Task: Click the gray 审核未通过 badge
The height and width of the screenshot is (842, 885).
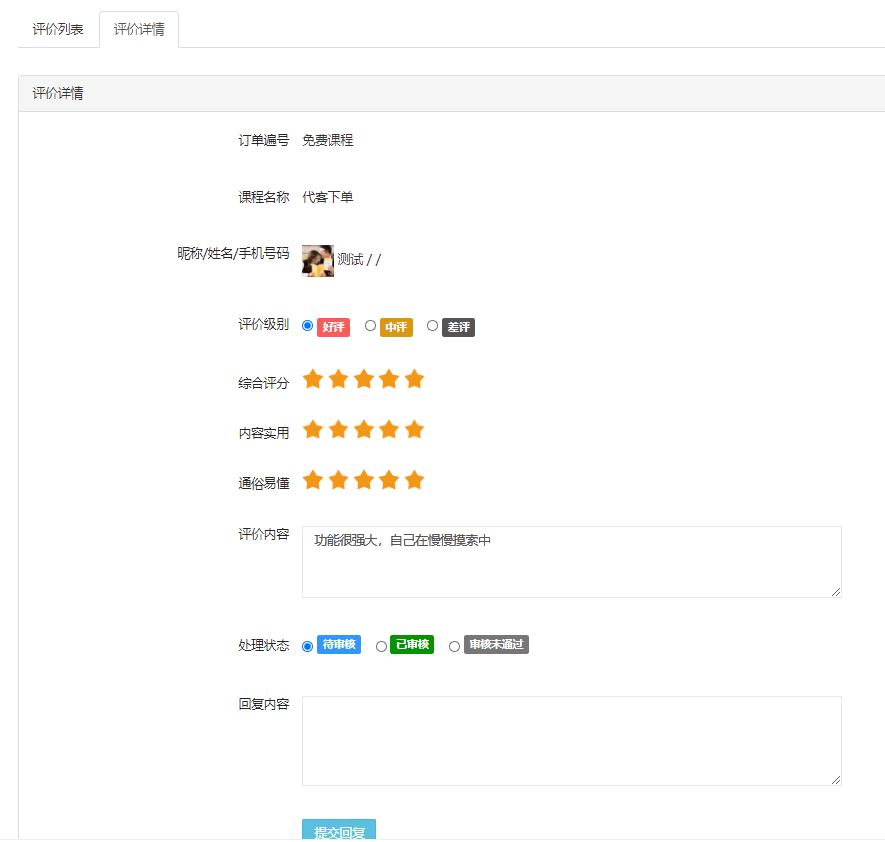Action: 496,644
